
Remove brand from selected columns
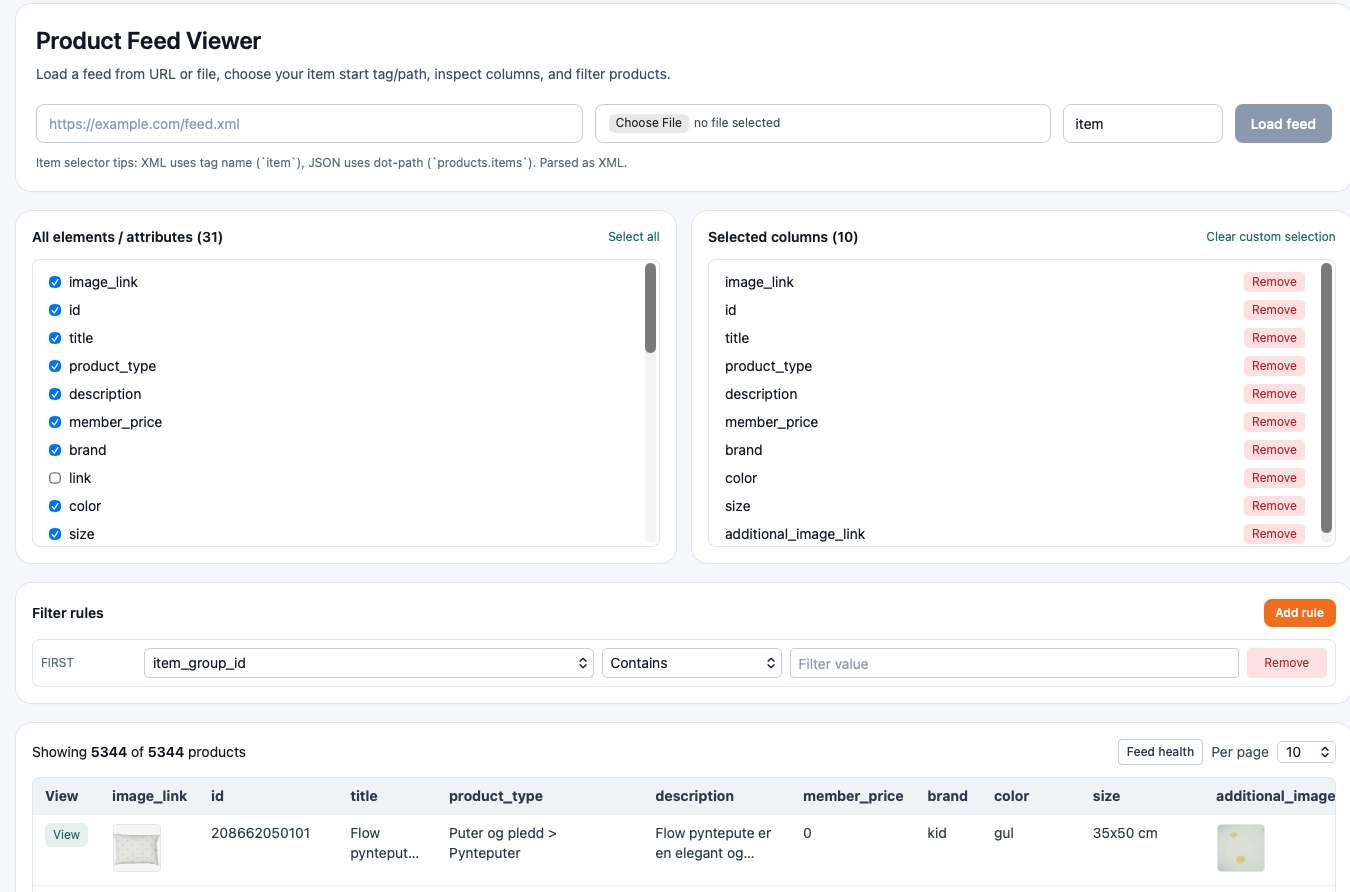click(1274, 450)
